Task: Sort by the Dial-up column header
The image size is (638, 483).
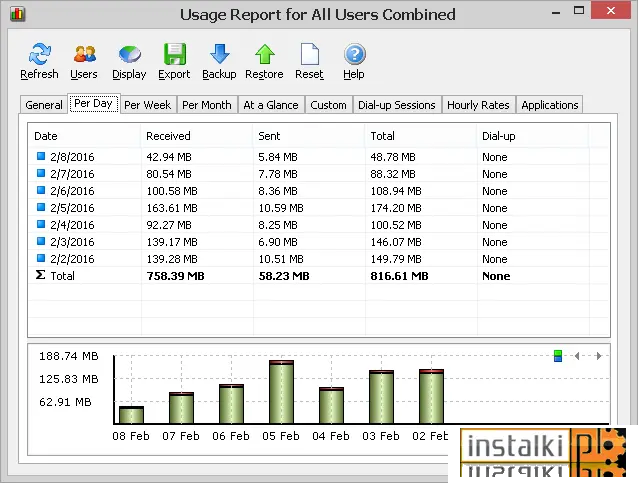Action: pyautogui.click(x=533, y=136)
